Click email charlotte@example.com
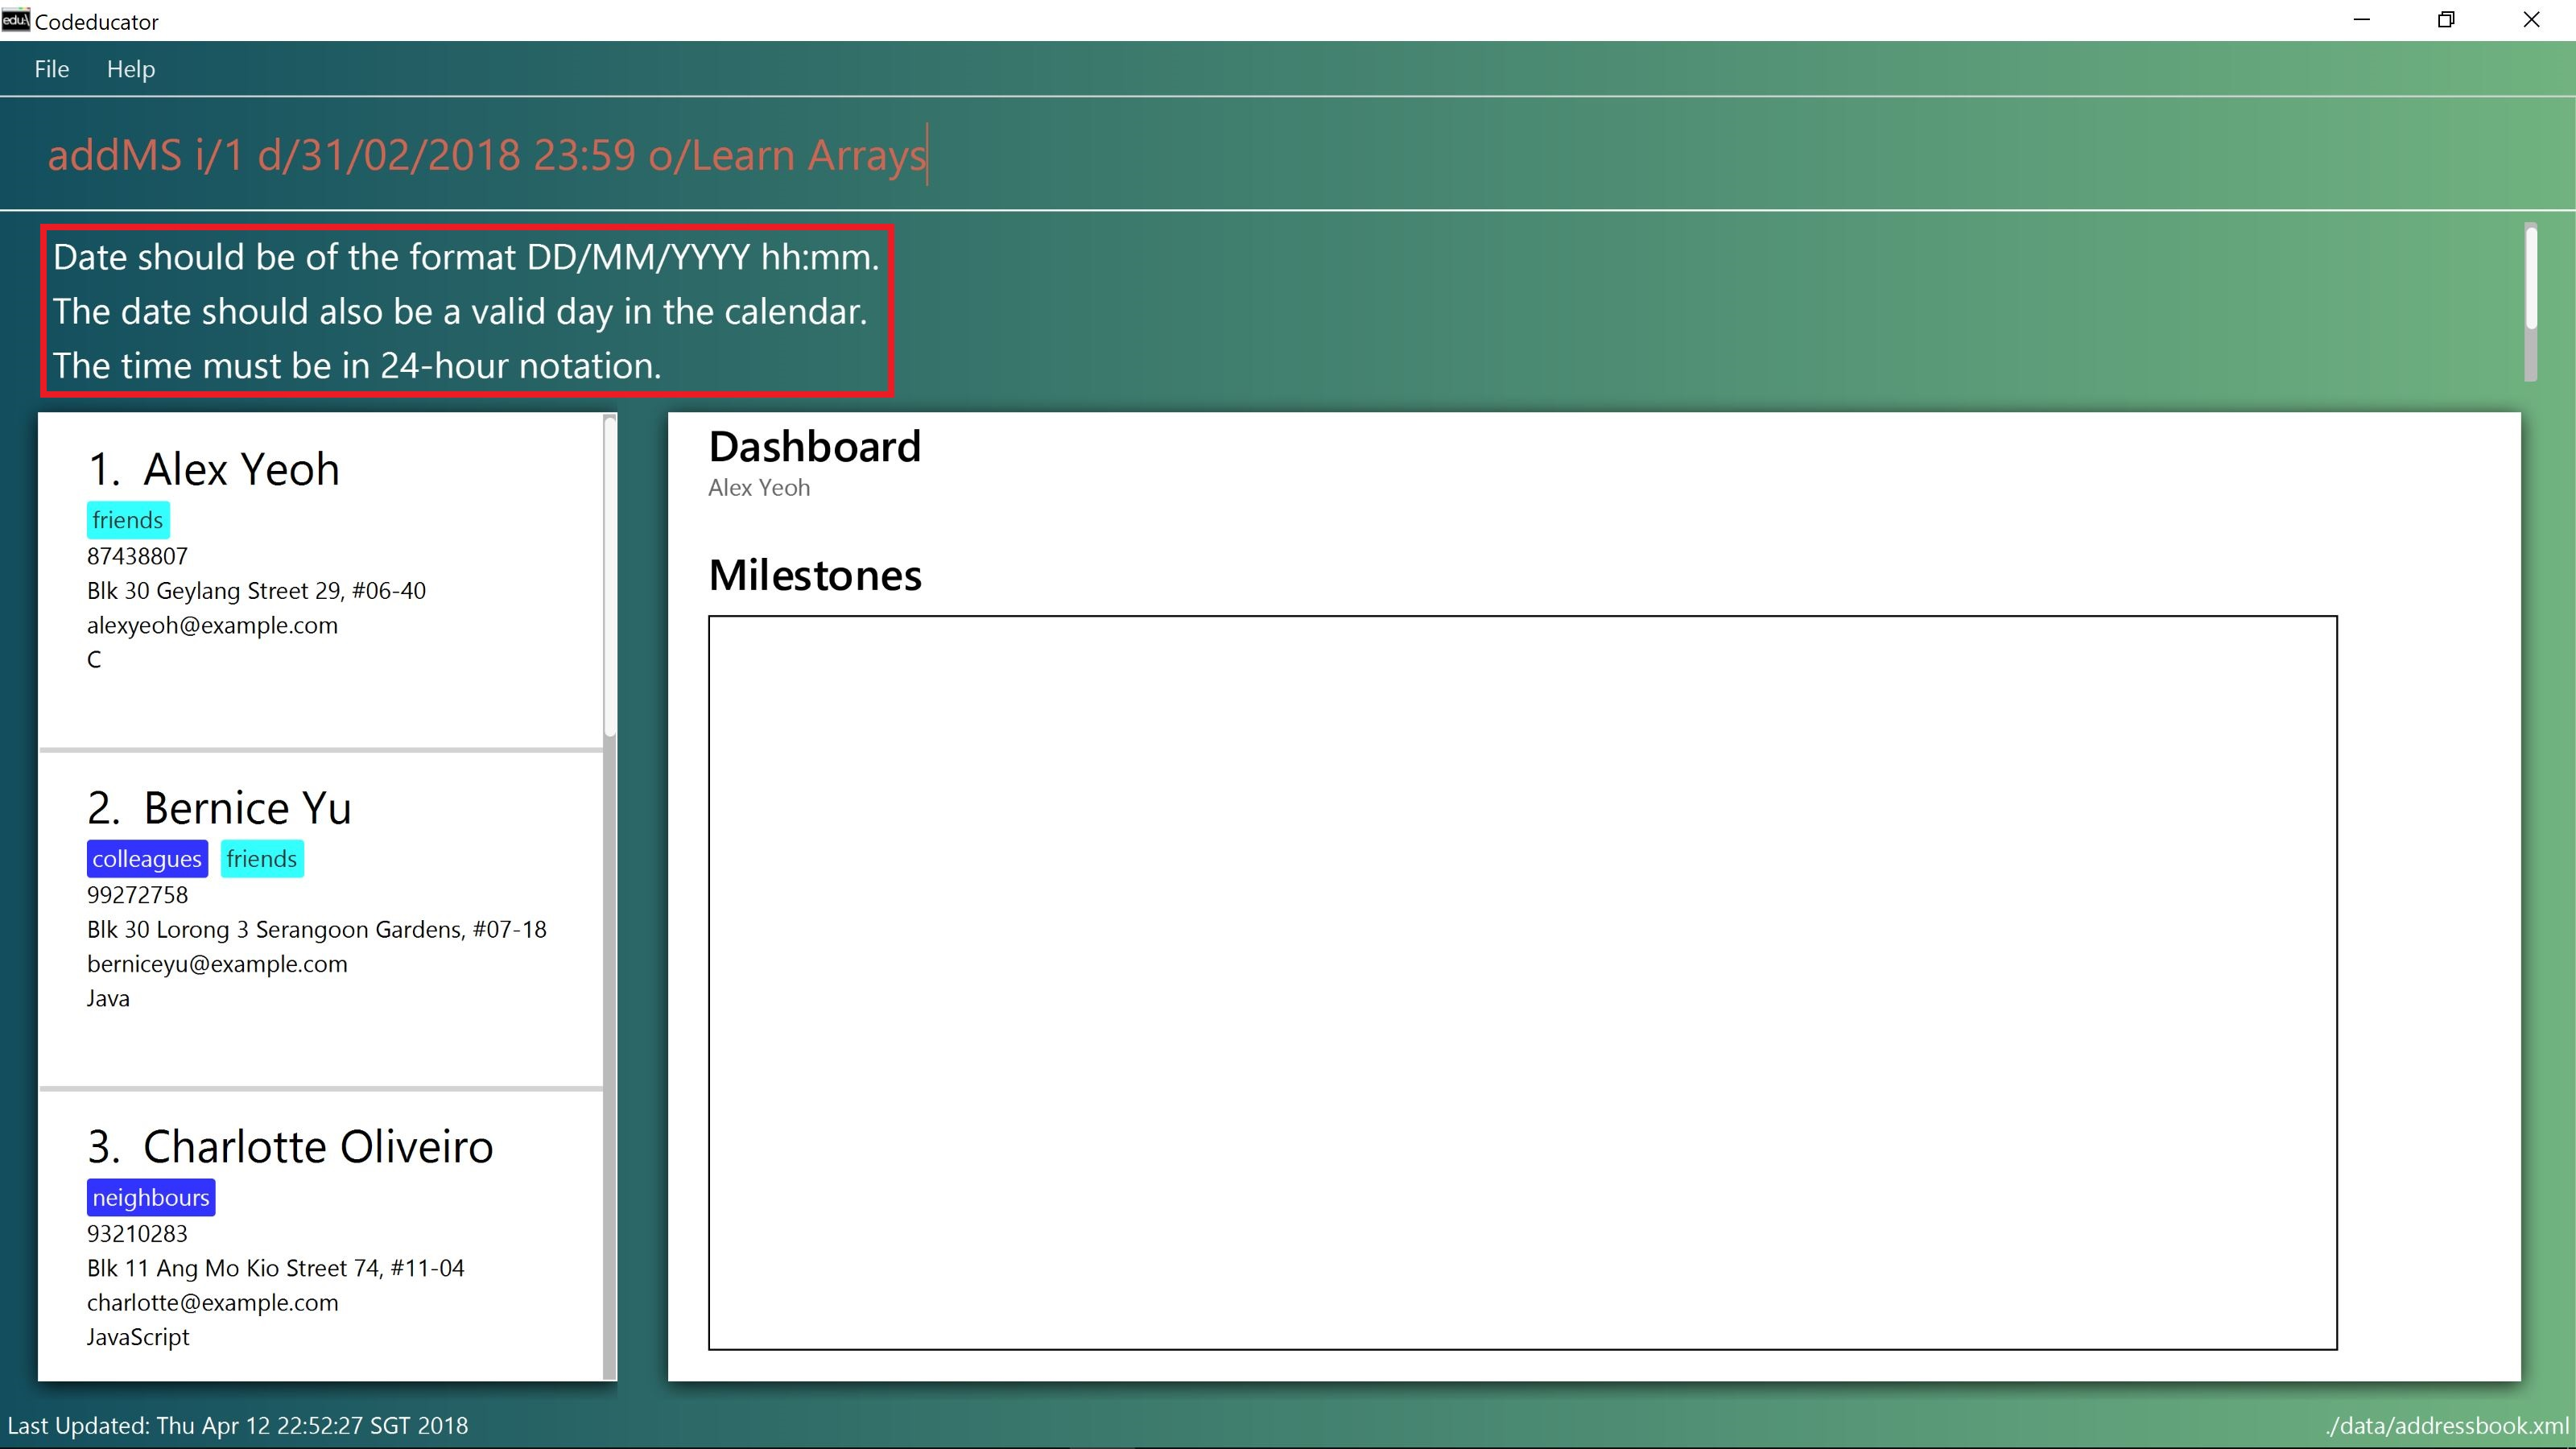This screenshot has width=2576, height=1449. [x=213, y=1302]
